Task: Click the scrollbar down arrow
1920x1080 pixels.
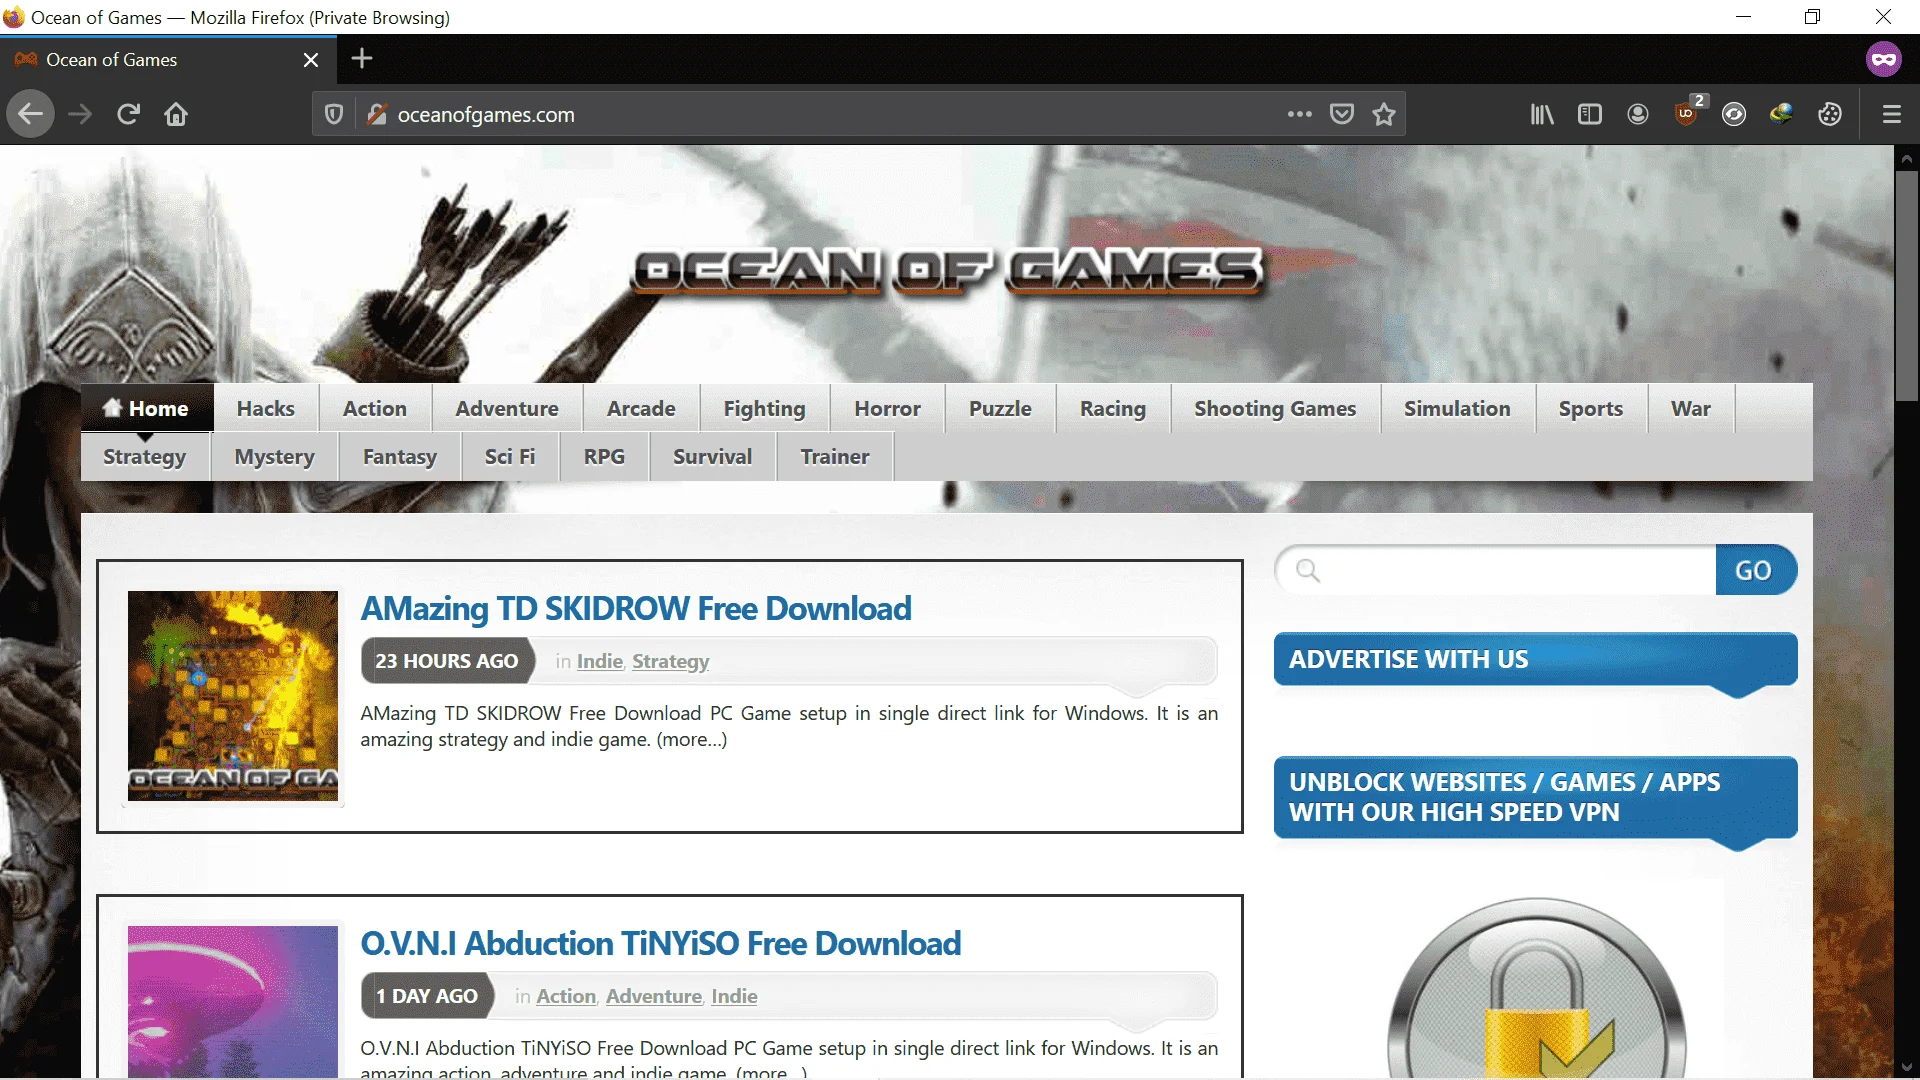Action: [x=1907, y=1067]
